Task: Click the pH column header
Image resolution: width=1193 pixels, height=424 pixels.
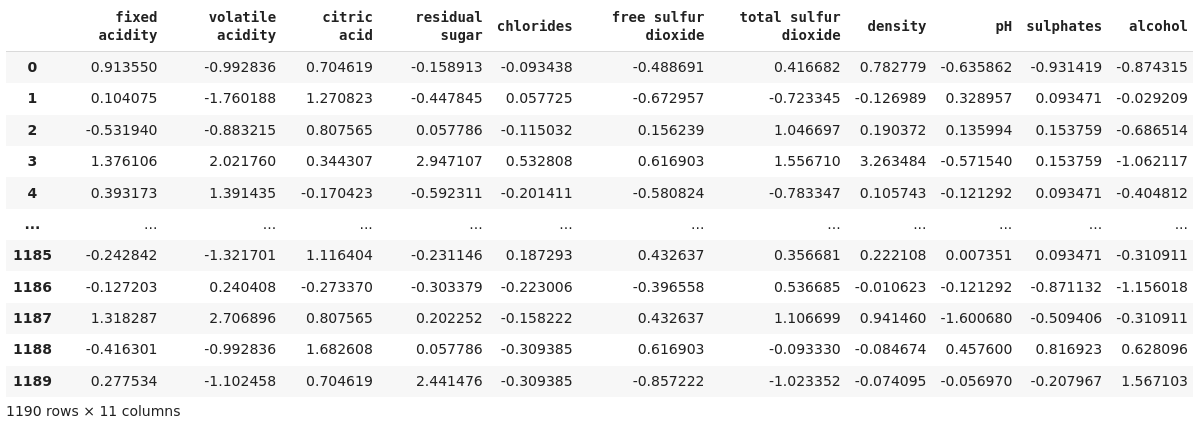Action: 1003,26
